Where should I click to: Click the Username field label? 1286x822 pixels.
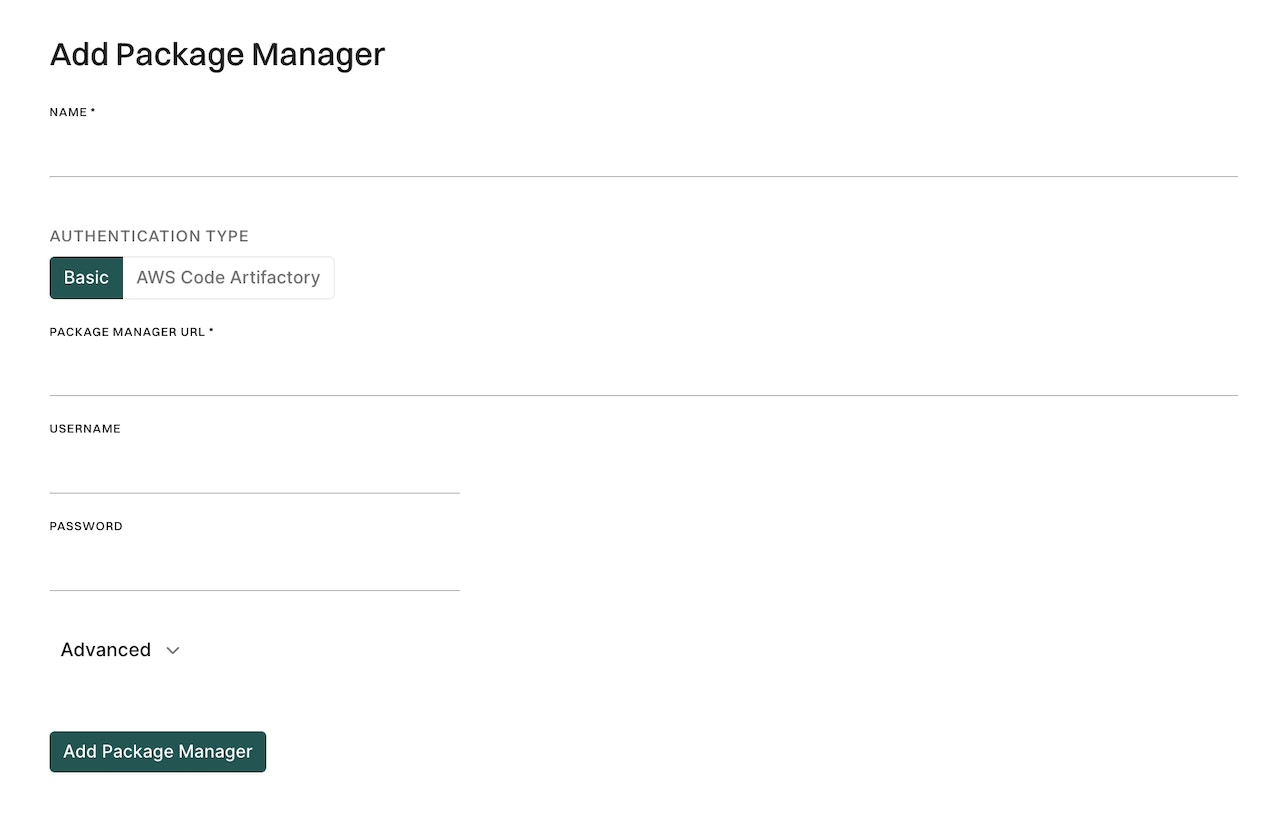click(85, 428)
